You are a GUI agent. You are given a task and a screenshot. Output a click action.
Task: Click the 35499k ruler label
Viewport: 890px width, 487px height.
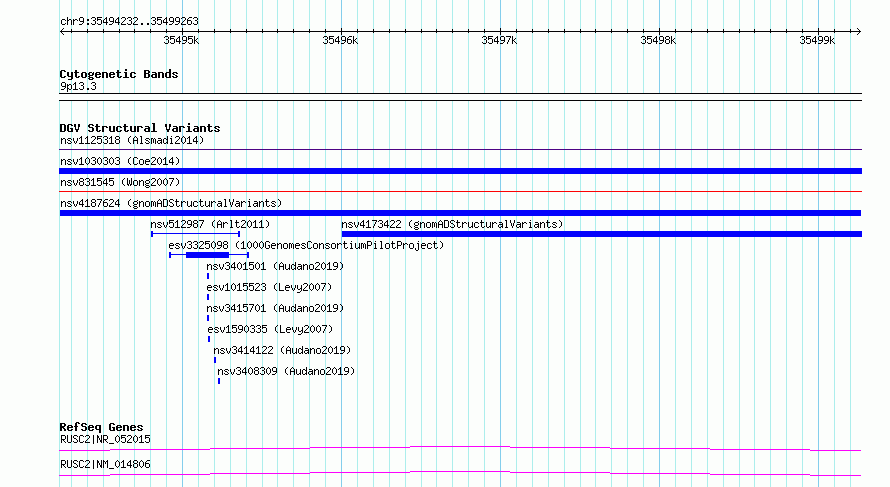tap(817, 40)
